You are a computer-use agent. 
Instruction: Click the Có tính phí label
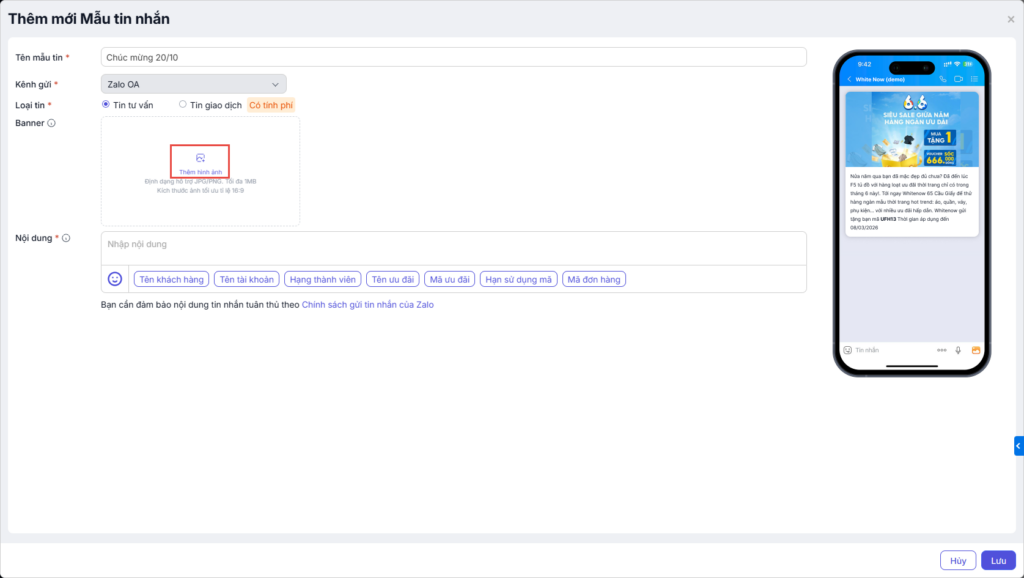(271, 105)
